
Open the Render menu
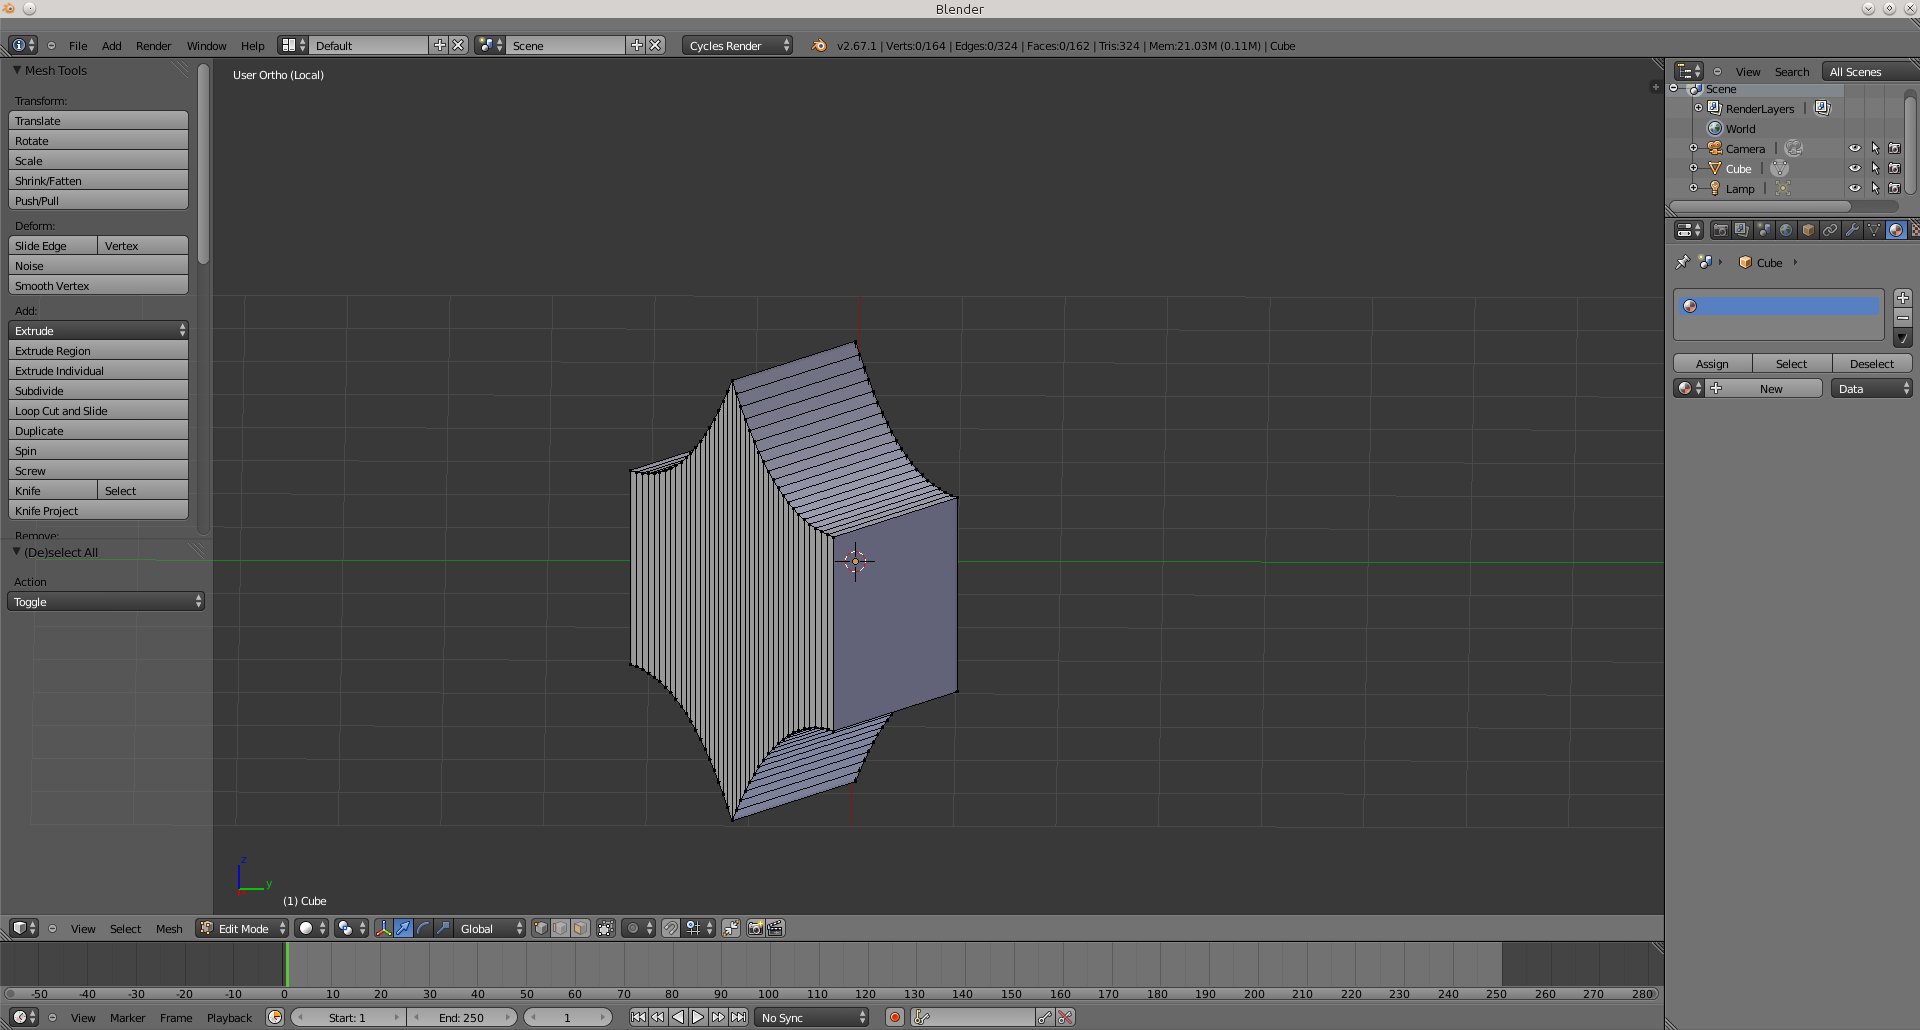point(153,46)
